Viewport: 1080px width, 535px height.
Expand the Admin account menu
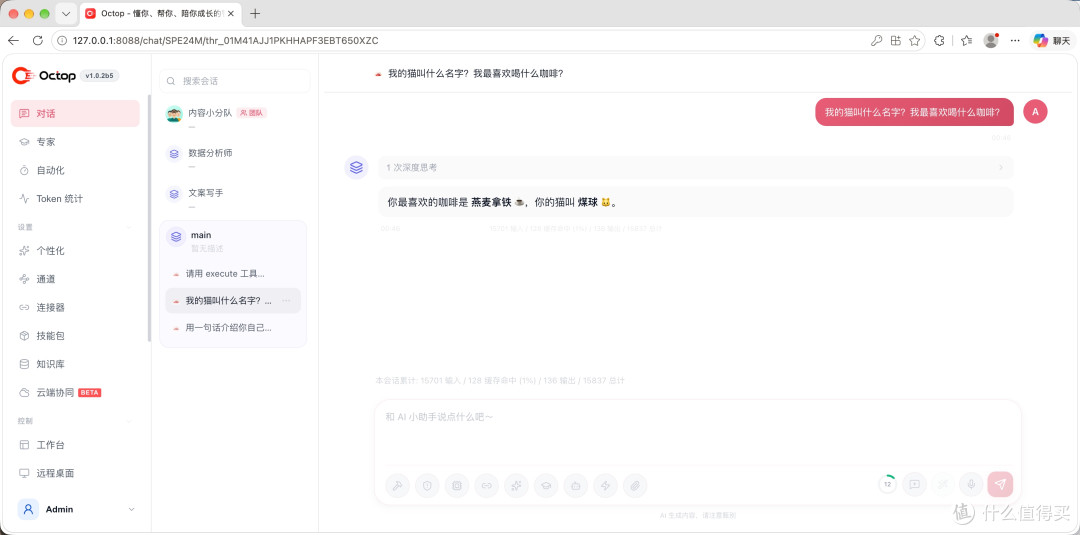point(76,510)
